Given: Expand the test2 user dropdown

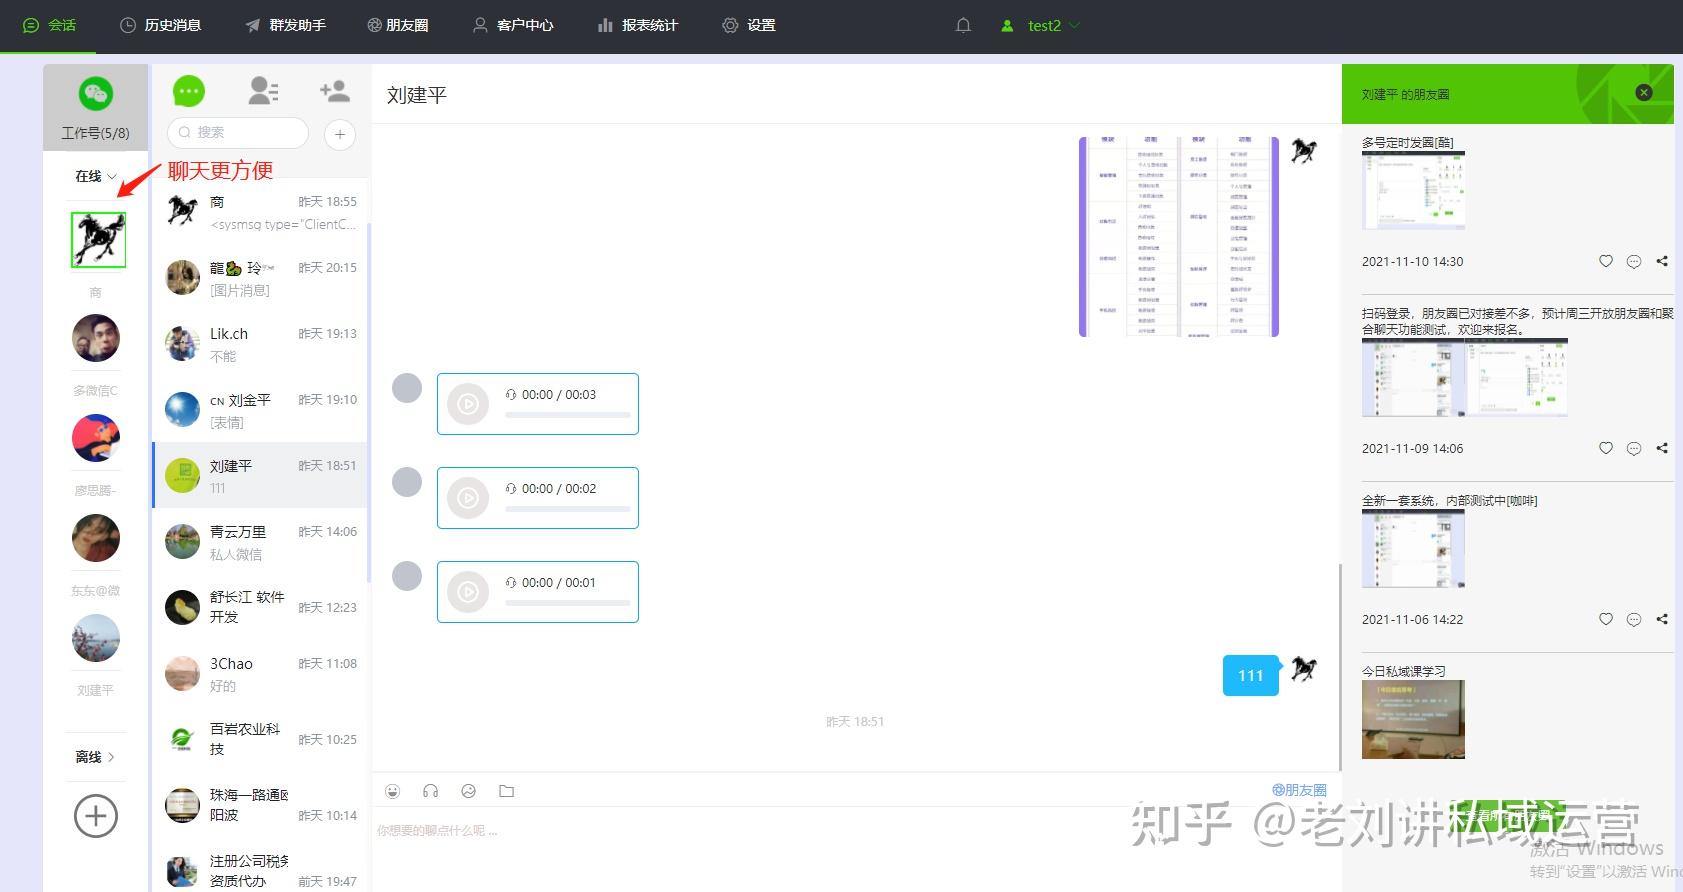Looking at the screenshot, I should 1040,26.
